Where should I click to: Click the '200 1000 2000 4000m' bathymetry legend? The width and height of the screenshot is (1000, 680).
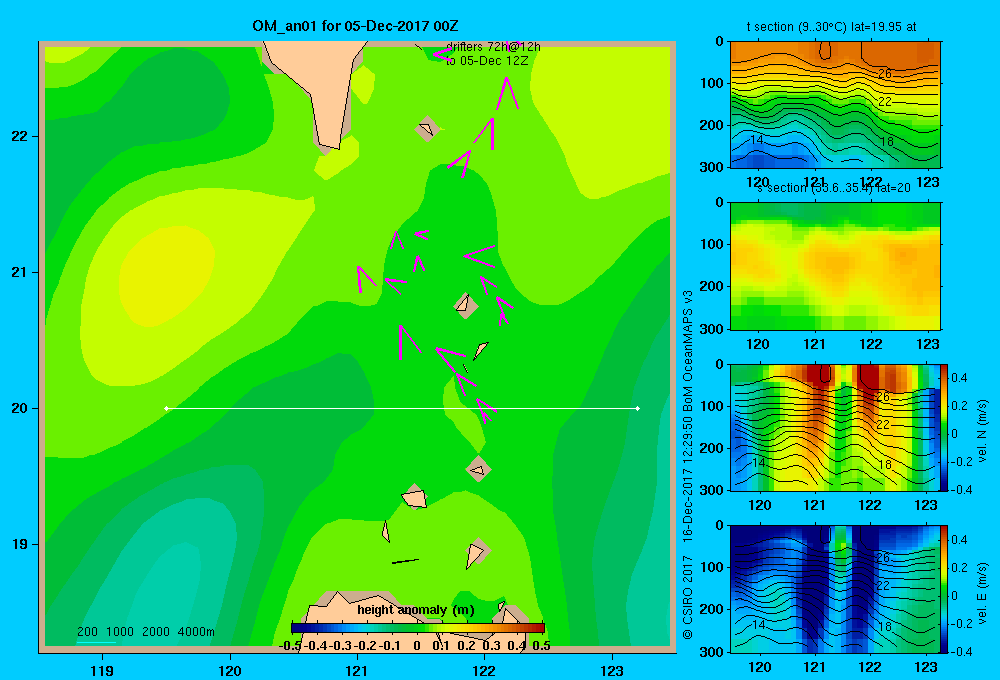coord(145,632)
